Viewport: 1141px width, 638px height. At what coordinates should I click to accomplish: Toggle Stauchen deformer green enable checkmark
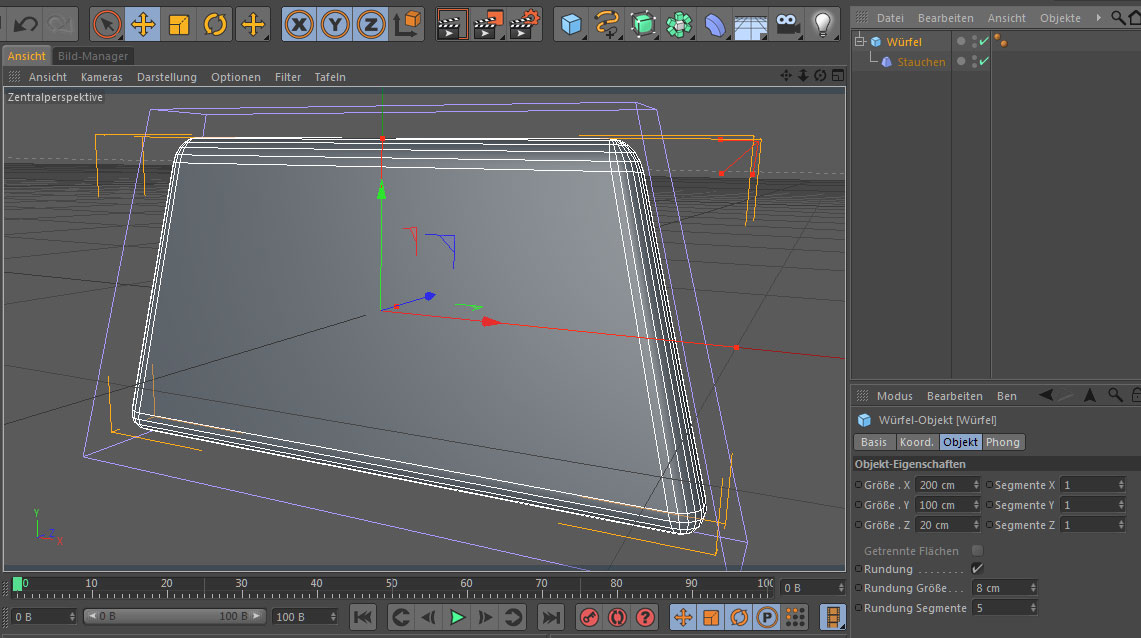(984, 62)
